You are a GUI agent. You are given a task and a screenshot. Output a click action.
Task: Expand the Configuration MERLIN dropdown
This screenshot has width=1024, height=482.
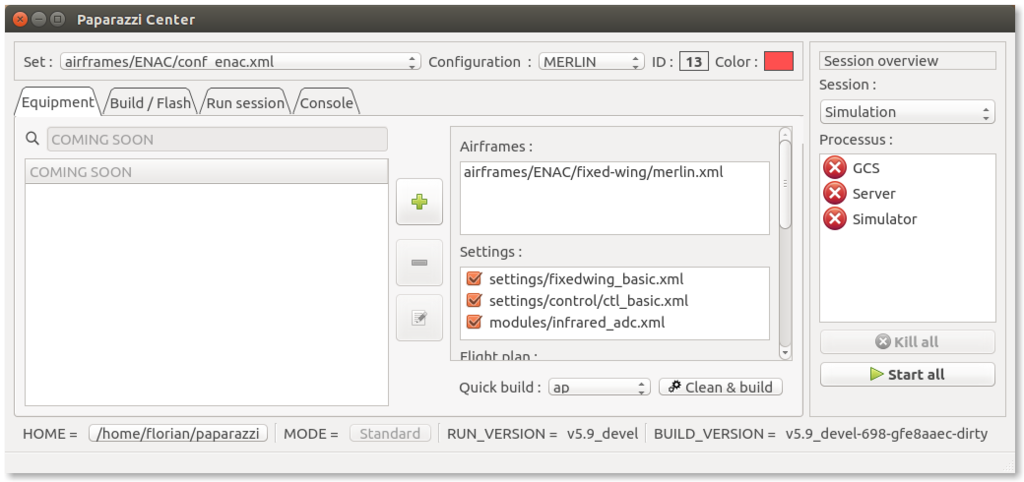click(591, 62)
